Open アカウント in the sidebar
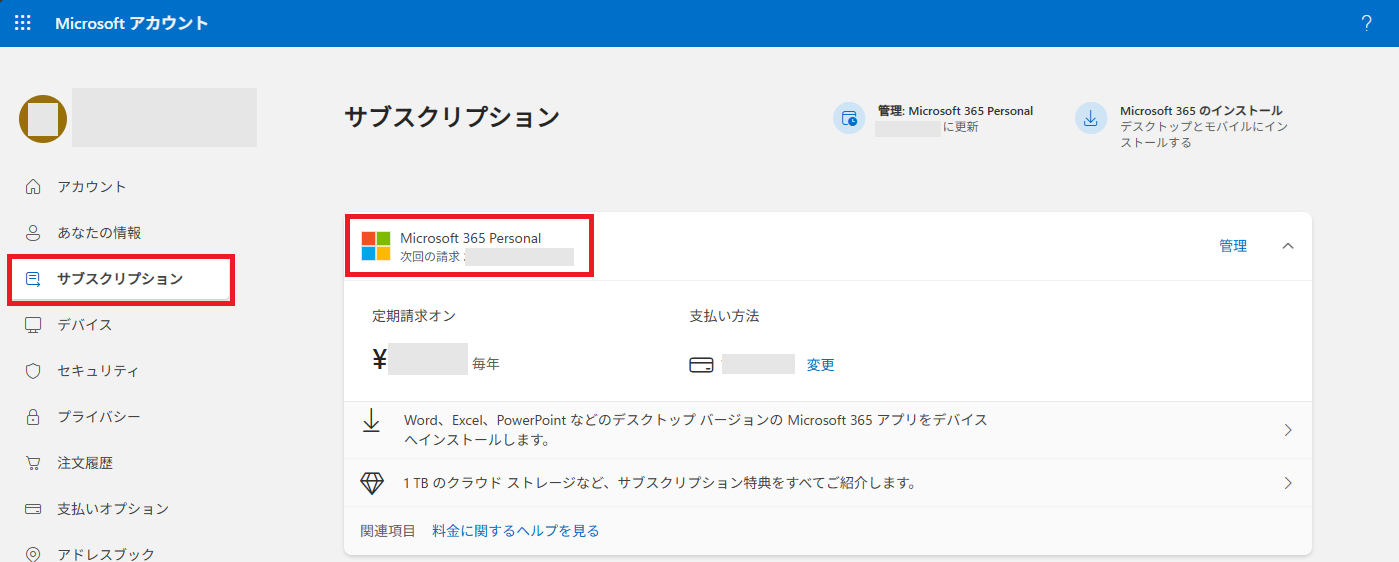 [92, 187]
